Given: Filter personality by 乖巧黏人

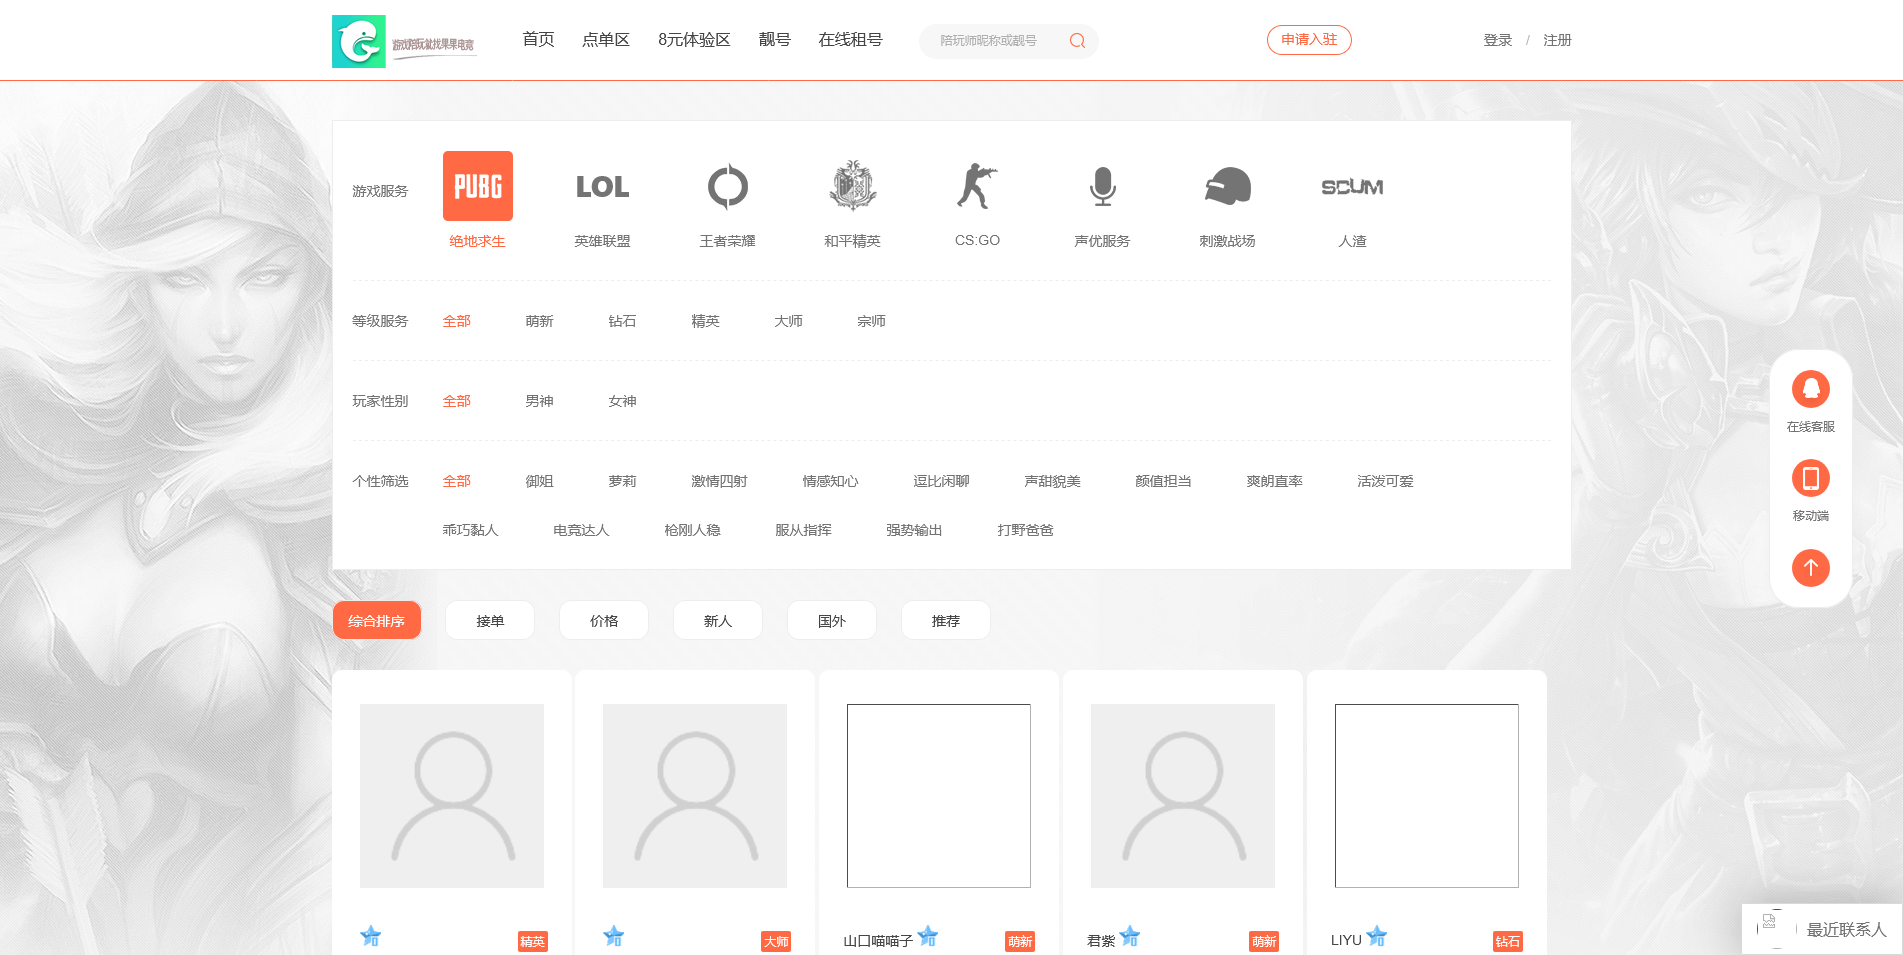Looking at the screenshot, I should coord(471,530).
